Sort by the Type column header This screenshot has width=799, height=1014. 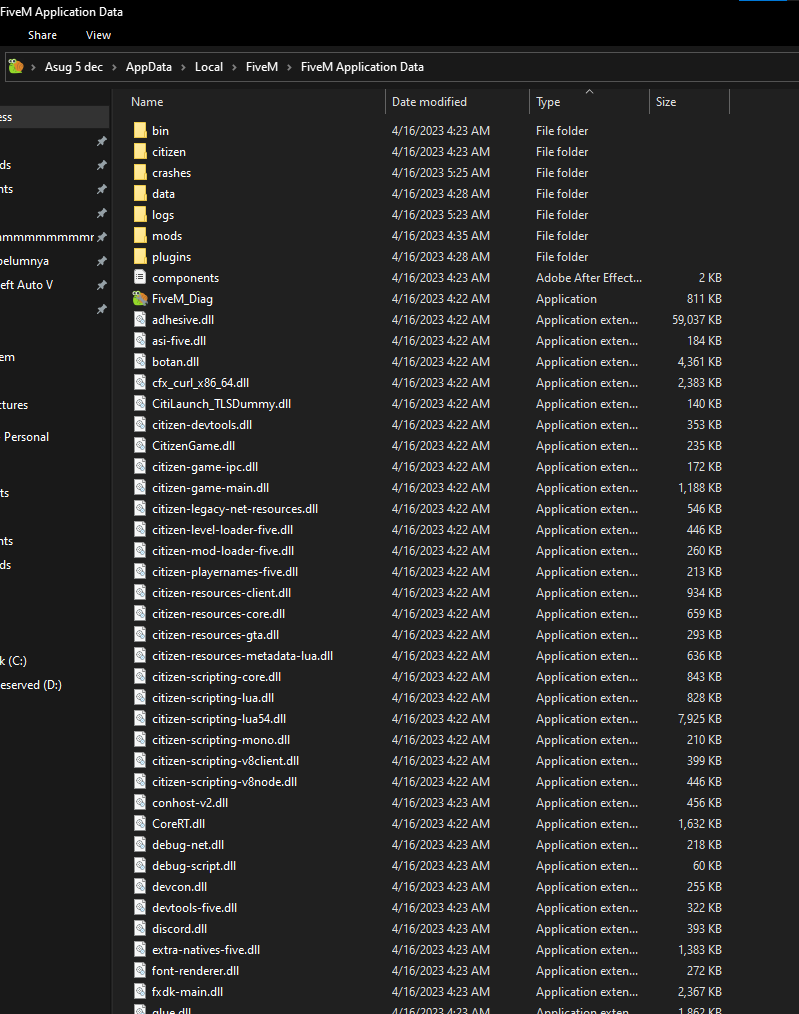click(548, 102)
